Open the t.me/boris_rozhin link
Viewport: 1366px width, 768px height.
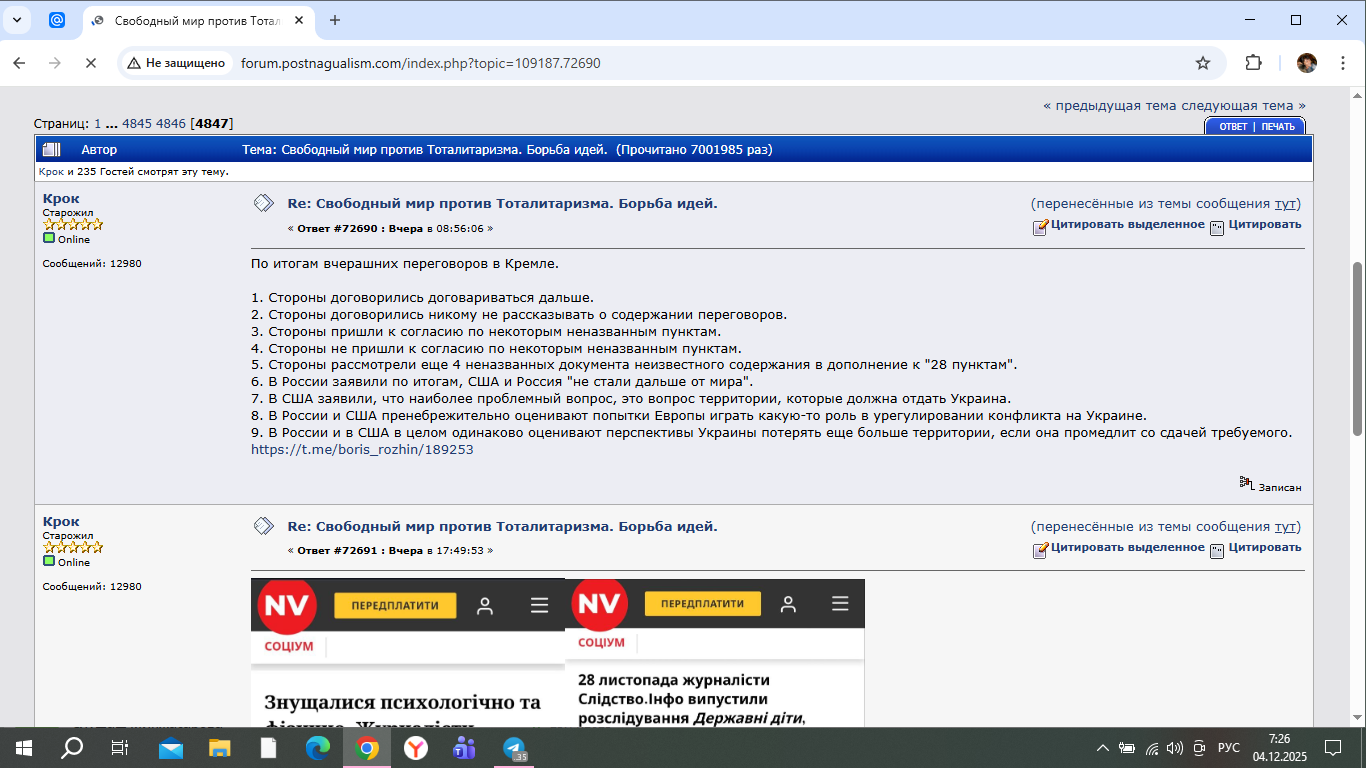[x=362, y=450]
